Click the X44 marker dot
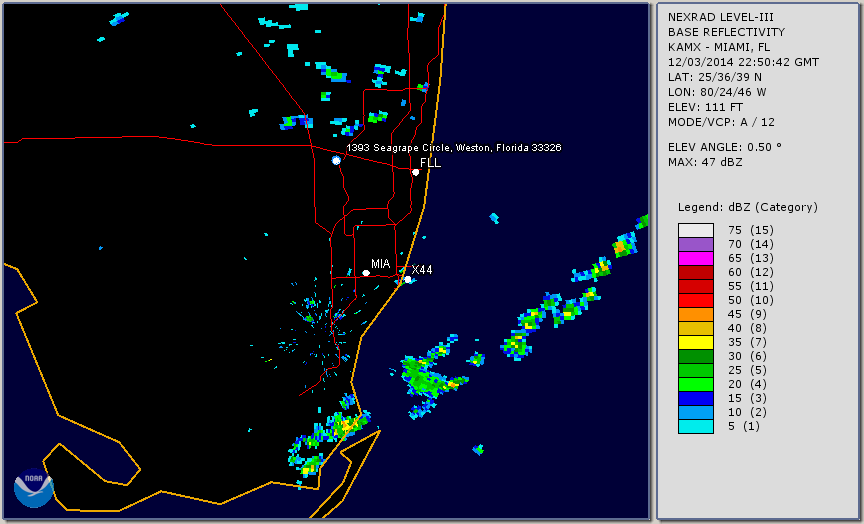This screenshot has width=864, height=524. (408, 279)
